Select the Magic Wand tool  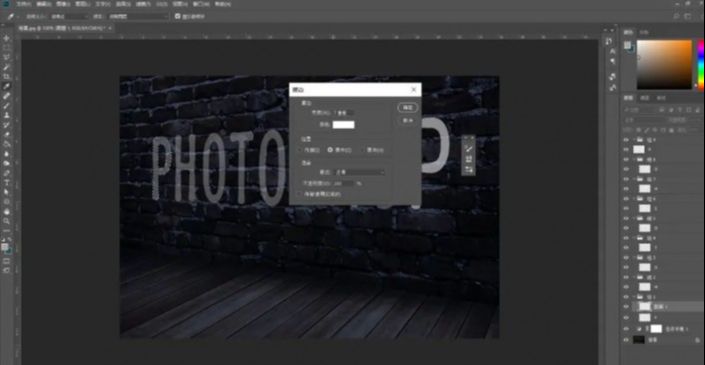pyautogui.click(x=6, y=67)
